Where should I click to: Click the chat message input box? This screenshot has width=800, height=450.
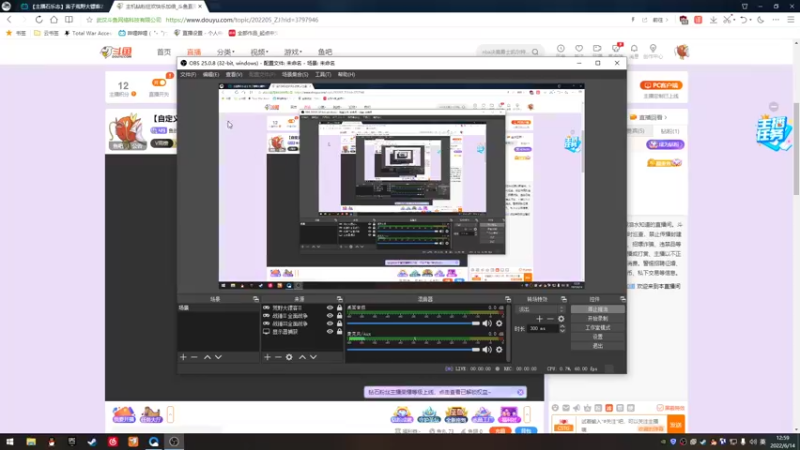click(621, 424)
